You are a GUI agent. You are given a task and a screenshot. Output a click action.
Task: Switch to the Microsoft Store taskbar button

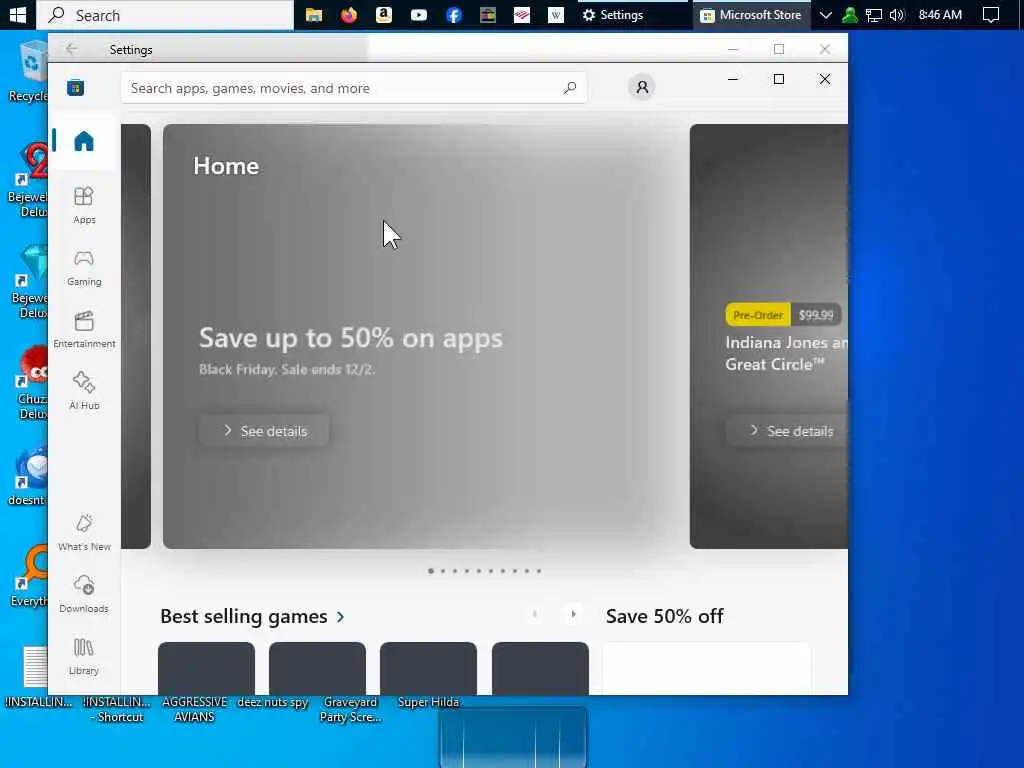751,14
